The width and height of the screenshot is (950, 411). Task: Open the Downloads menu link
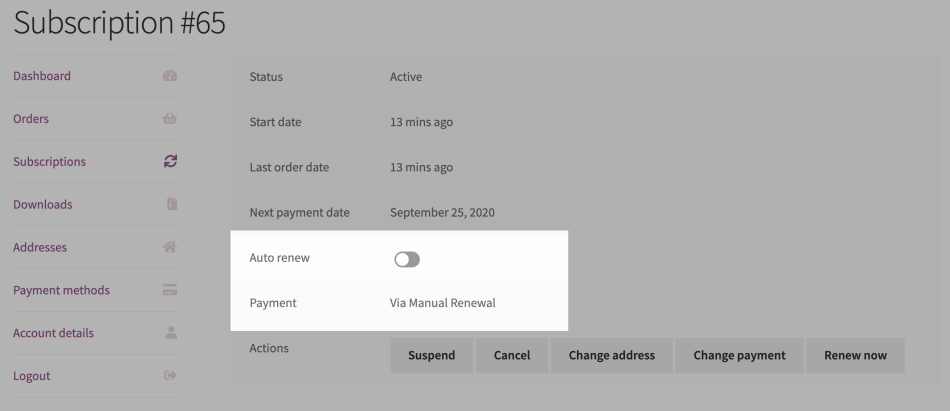(43, 205)
